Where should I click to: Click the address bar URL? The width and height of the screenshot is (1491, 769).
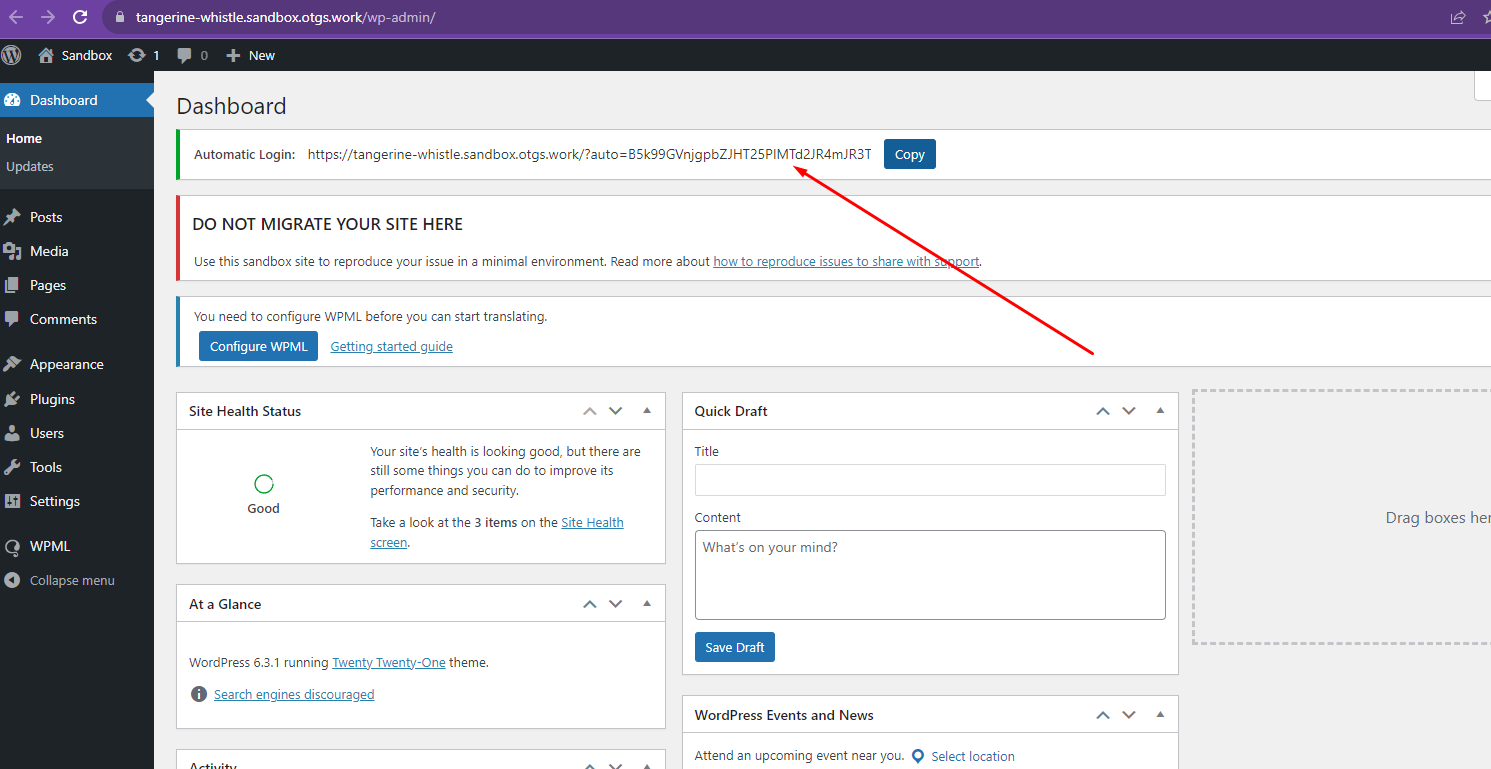pos(286,17)
